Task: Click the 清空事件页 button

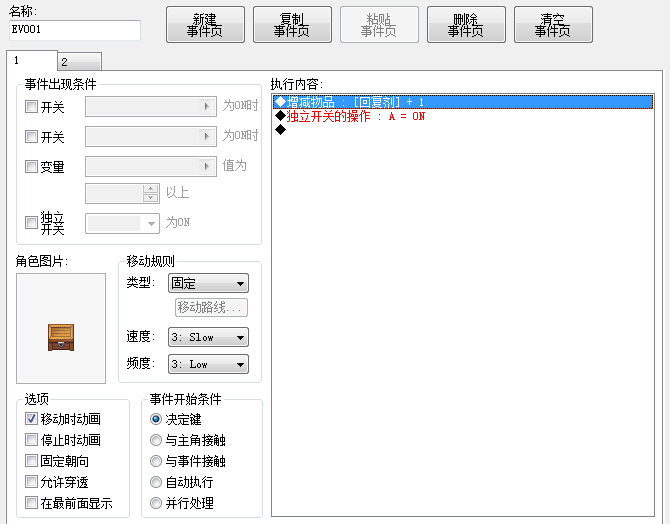Action: (x=553, y=25)
